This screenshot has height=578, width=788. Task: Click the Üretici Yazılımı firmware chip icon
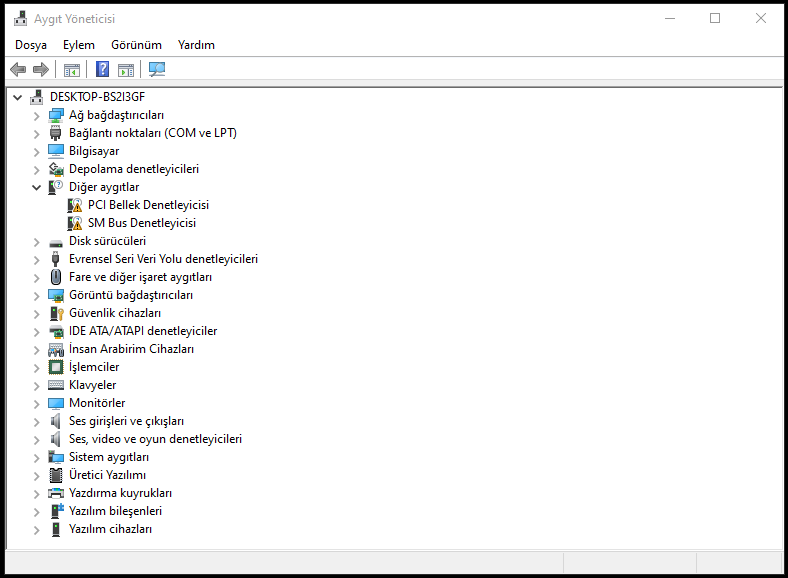56,475
